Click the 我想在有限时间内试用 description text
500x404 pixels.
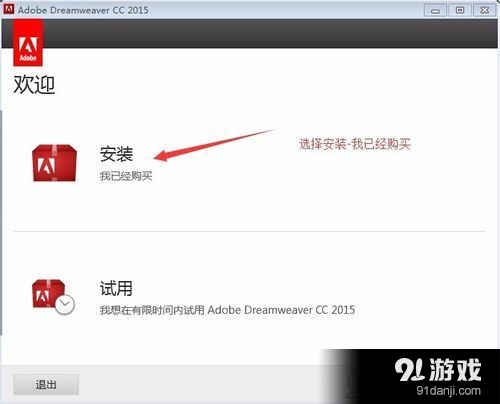click(227, 310)
